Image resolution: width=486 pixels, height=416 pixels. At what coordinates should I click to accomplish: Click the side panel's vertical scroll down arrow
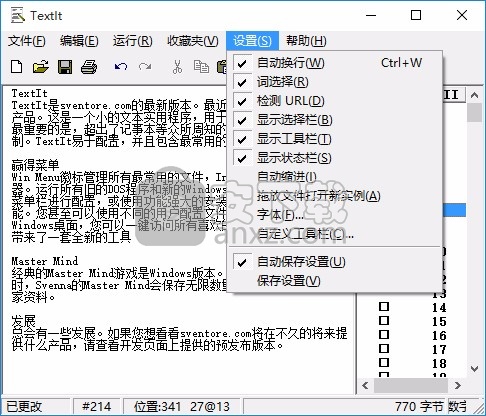[474, 369]
